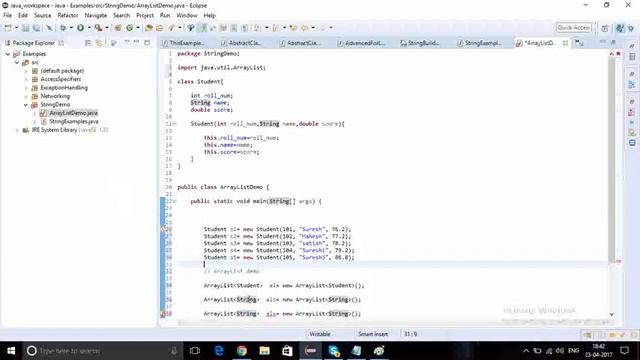Viewport: 640px width, 360px height.
Task: Switch to the StringExampl editor tab
Action: point(479,43)
